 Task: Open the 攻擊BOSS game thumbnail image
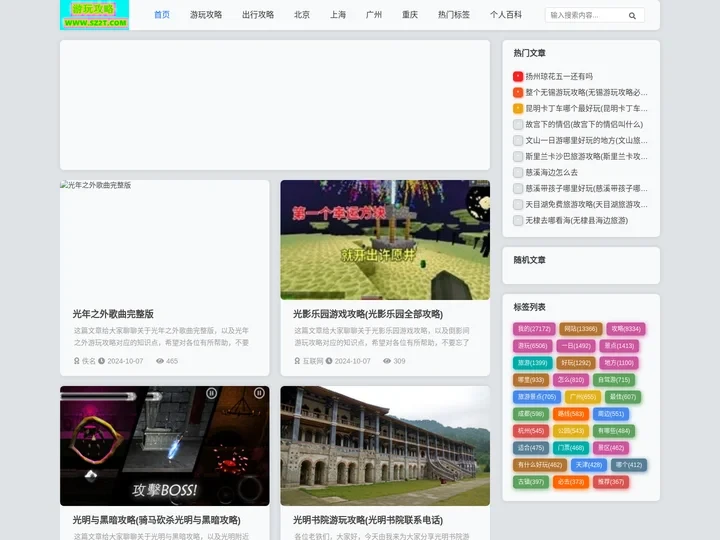point(165,446)
